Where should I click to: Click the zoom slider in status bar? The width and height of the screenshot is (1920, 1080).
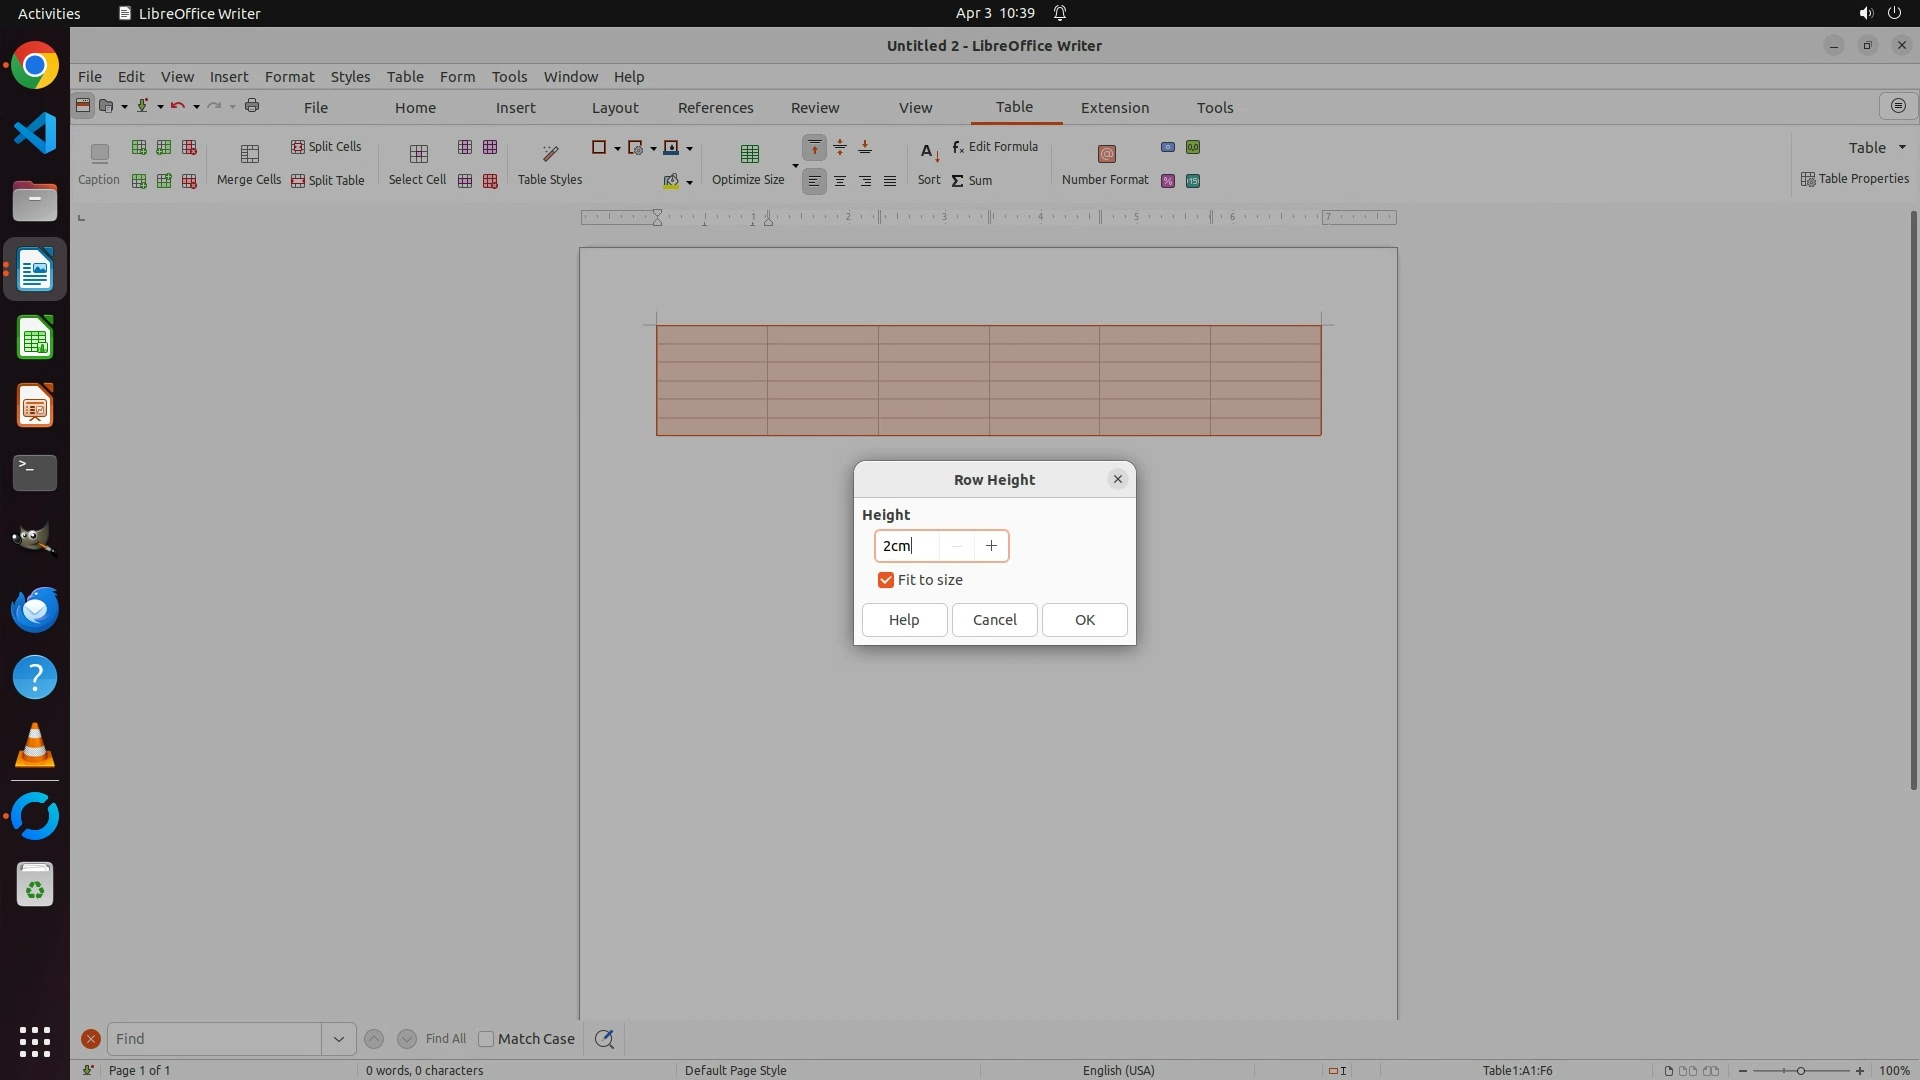click(x=1800, y=1071)
